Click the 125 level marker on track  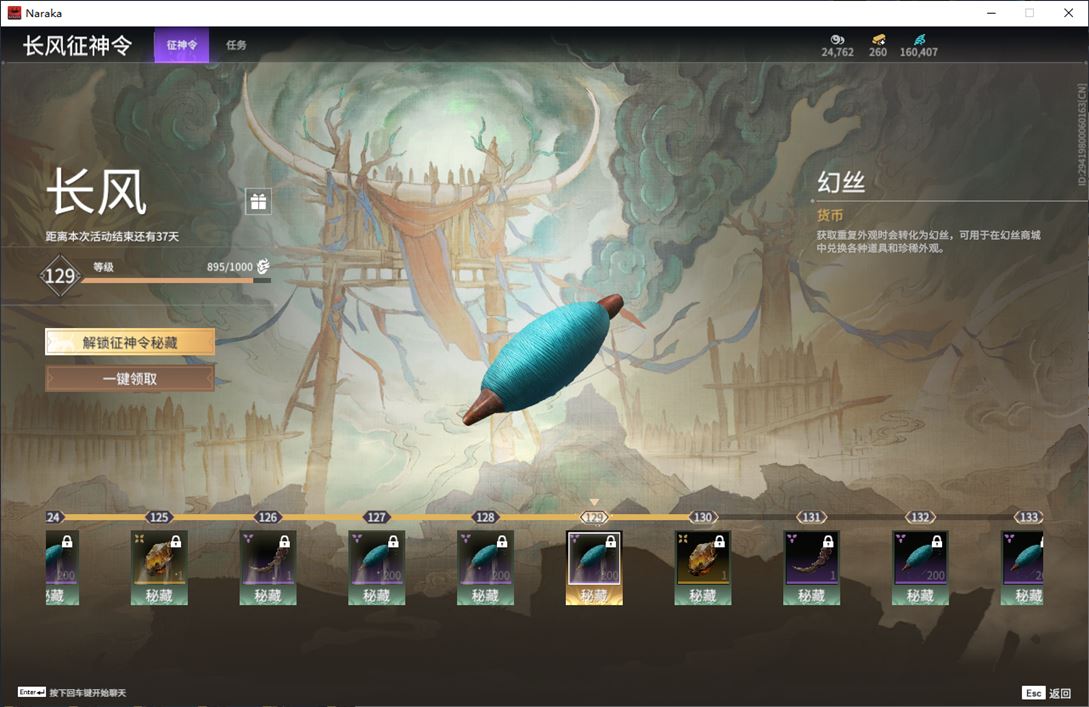[x=159, y=517]
